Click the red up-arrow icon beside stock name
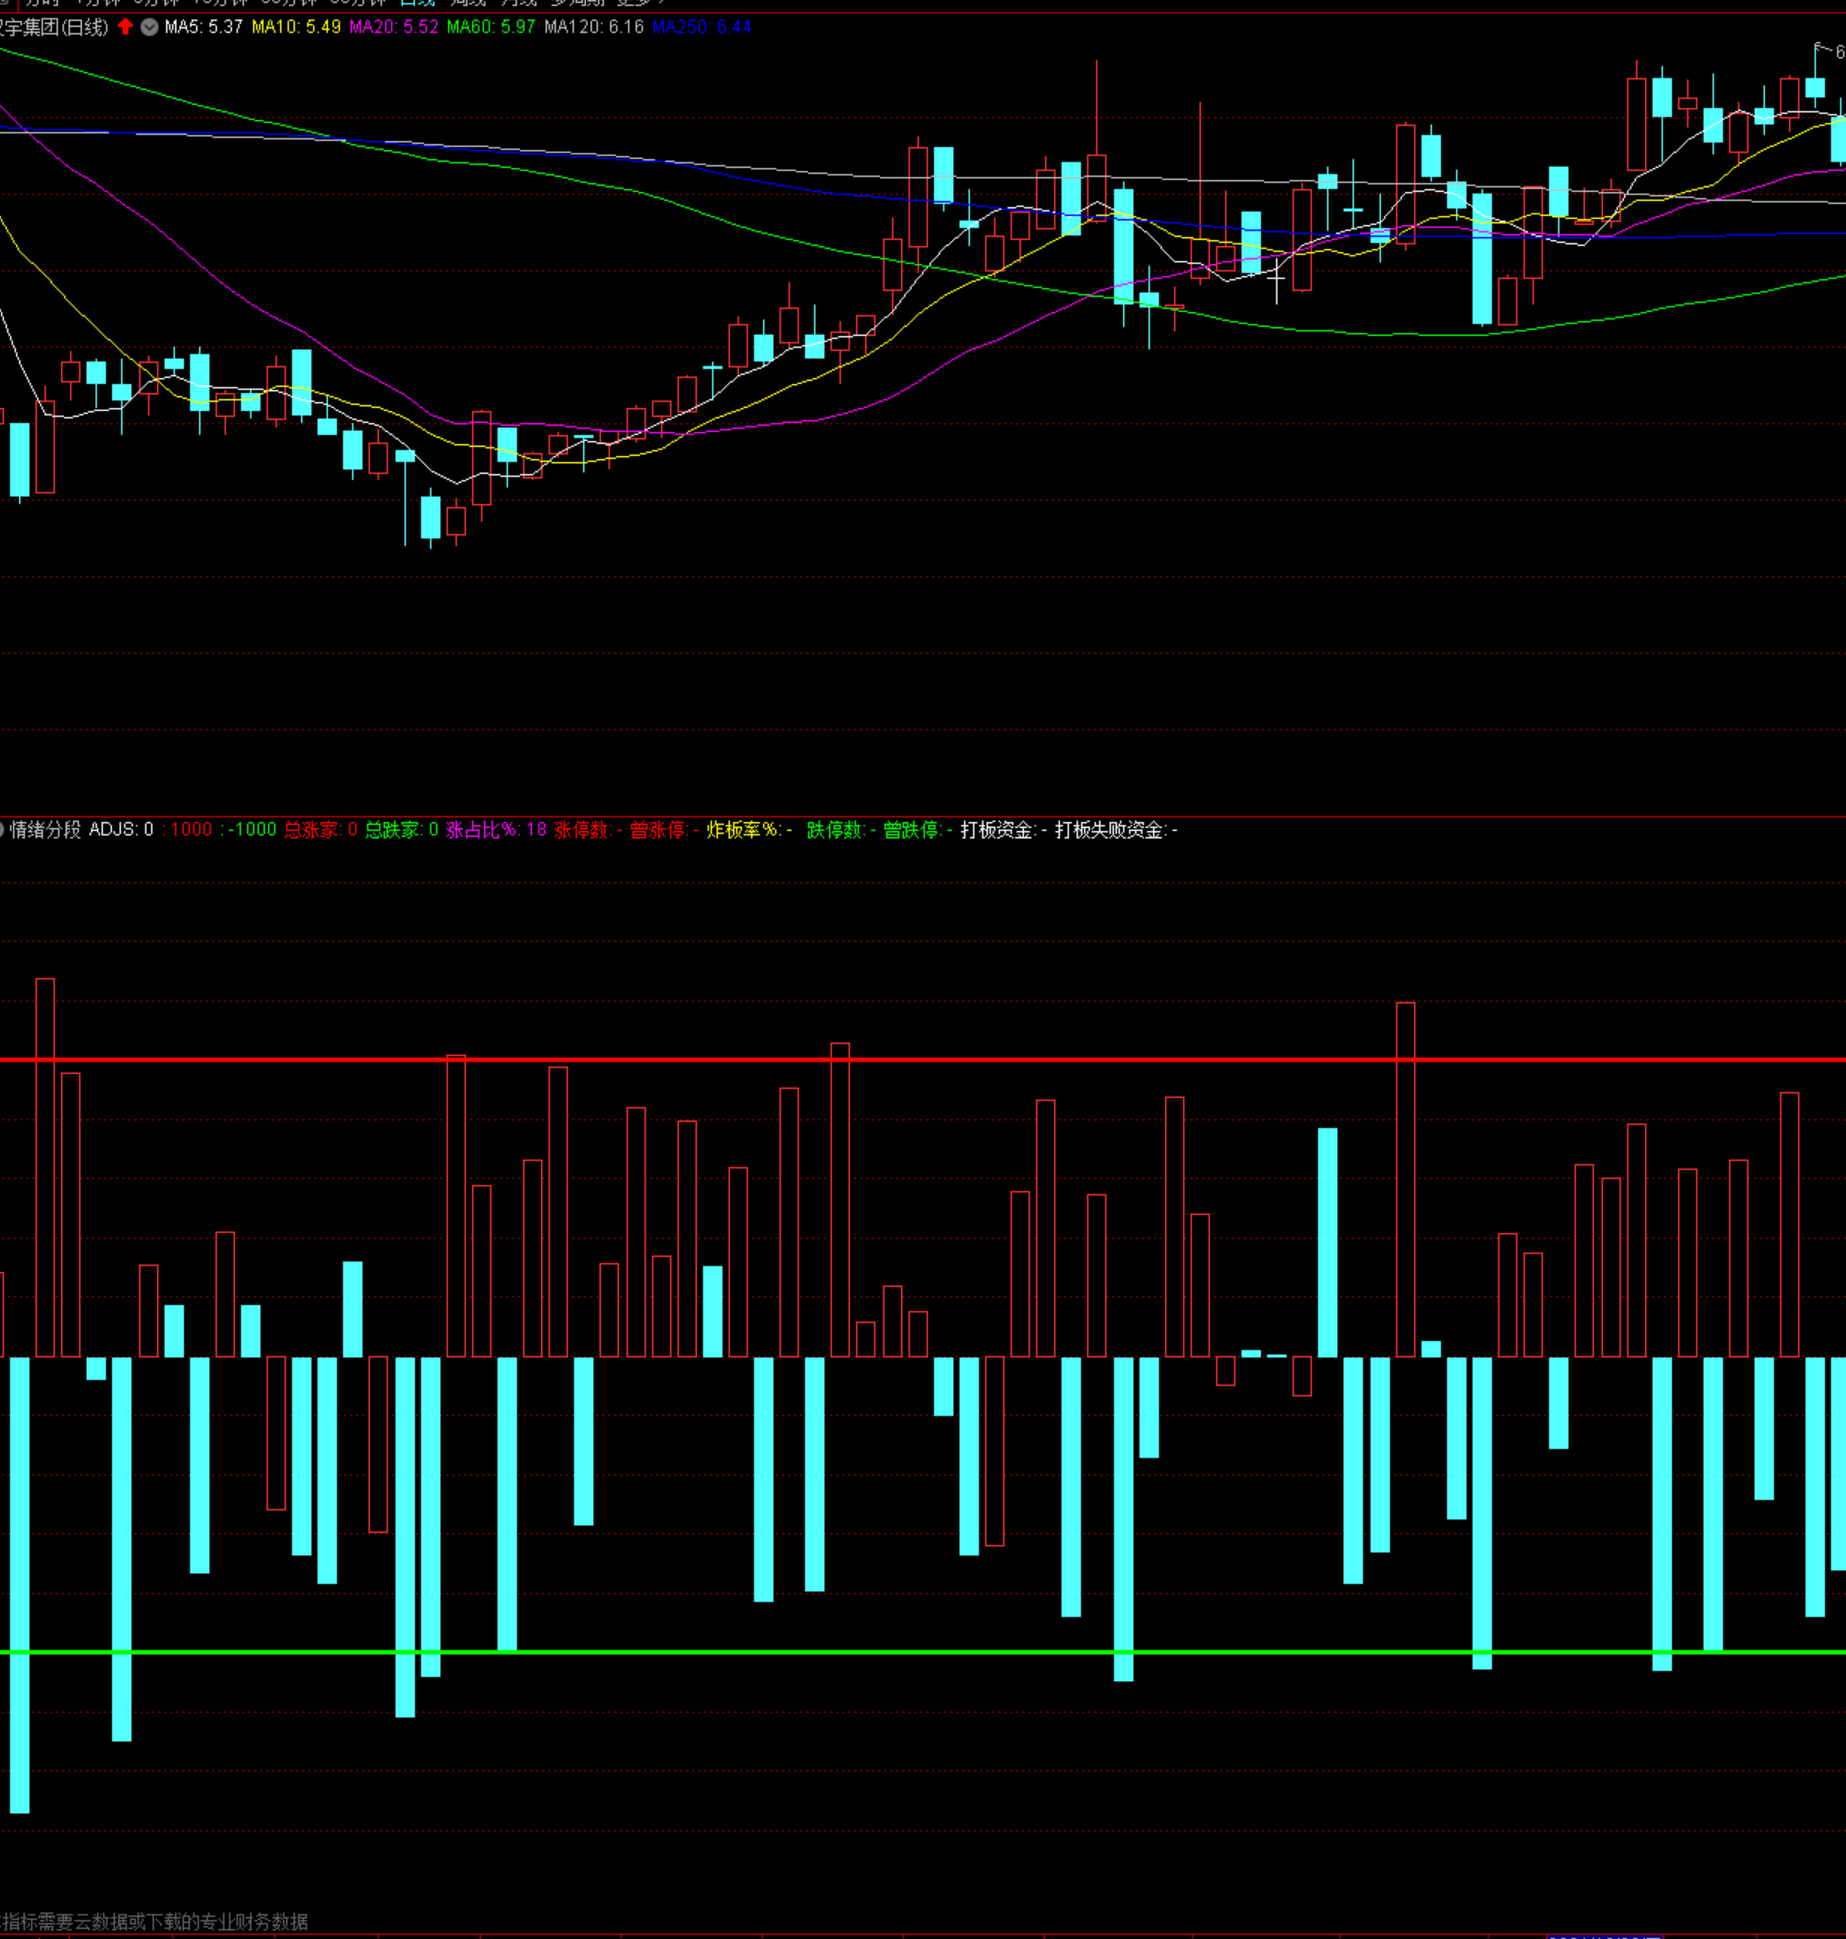Screen dimensions: 1846x1939 pos(126,27)
